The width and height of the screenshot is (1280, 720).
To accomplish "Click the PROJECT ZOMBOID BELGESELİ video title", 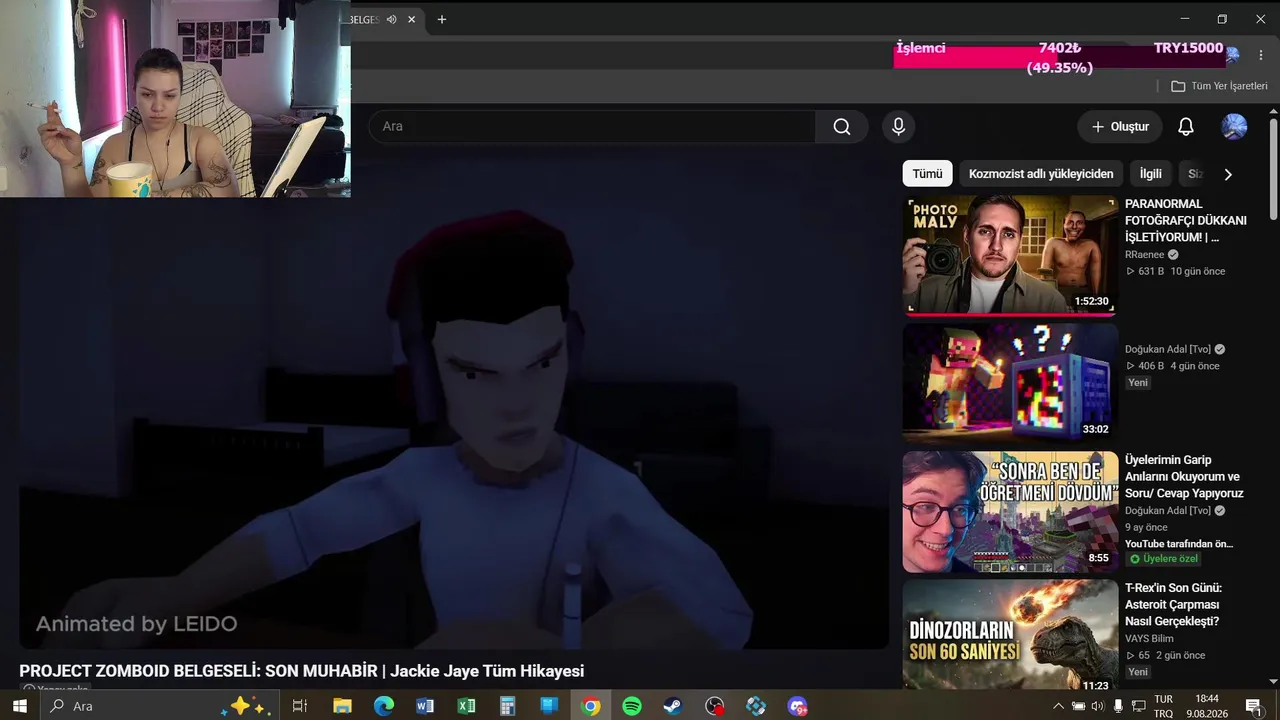I will click(301, 672).
